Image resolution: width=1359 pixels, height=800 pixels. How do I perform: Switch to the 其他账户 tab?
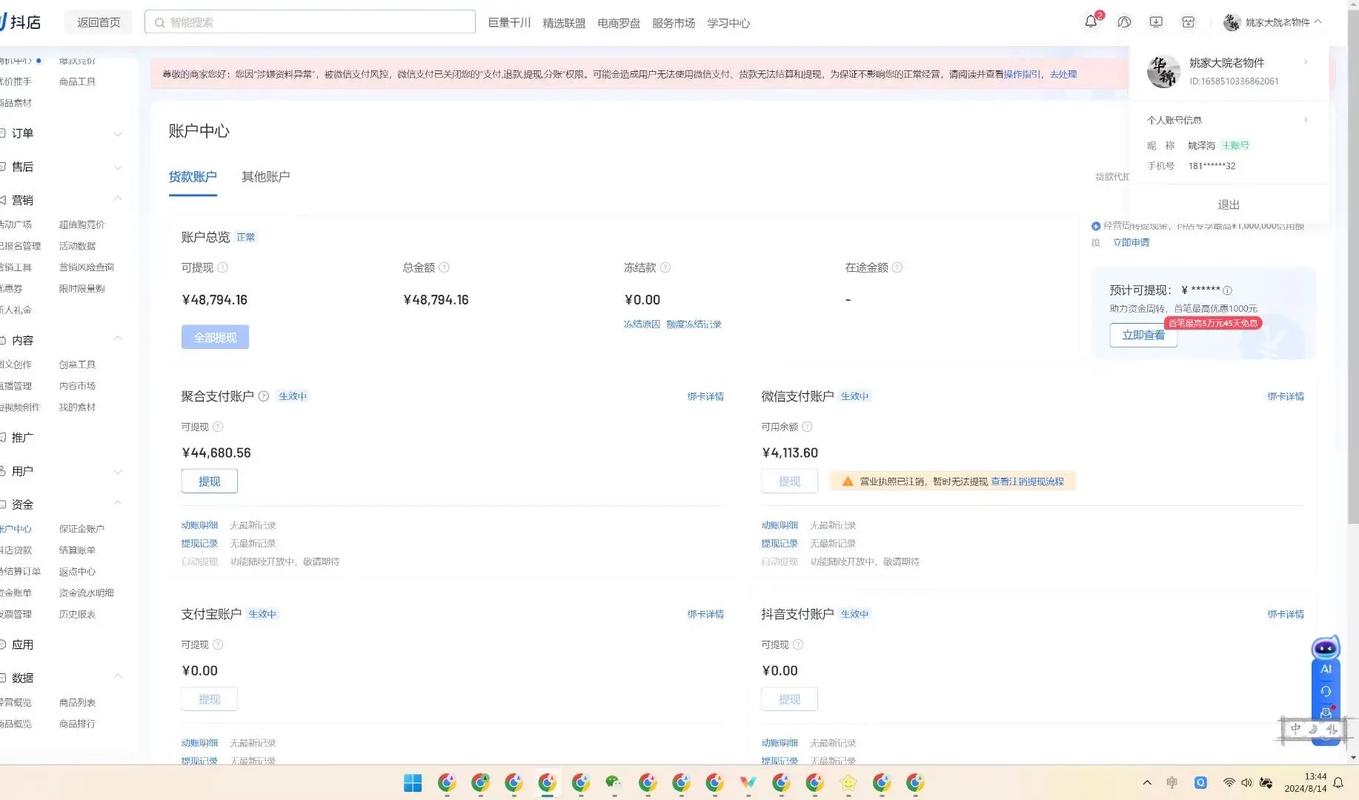point(265,176)
